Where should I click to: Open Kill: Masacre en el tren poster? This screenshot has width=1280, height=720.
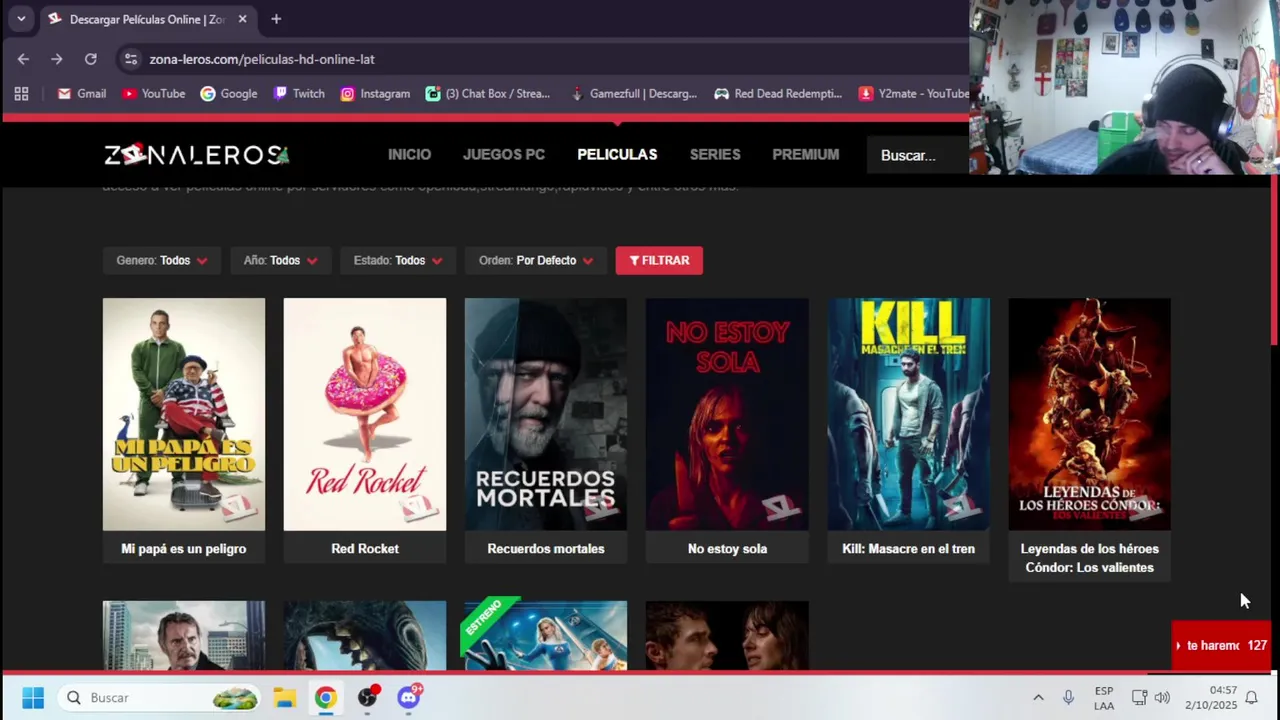908,414
